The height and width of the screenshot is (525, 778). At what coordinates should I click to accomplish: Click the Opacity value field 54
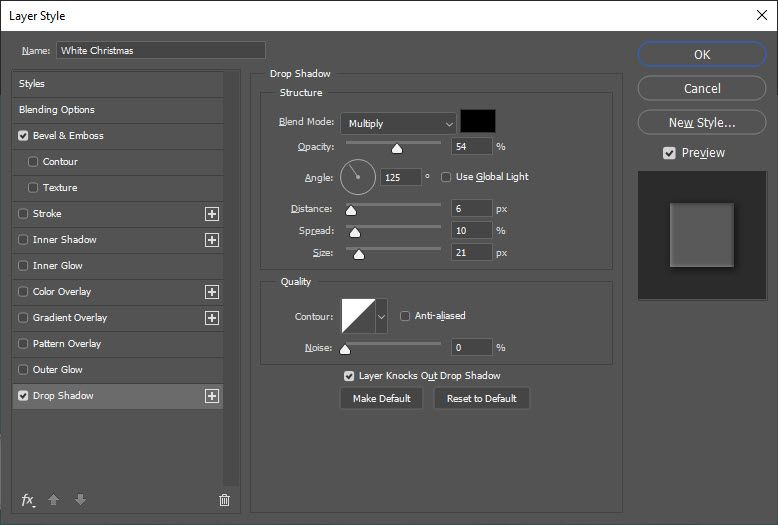click(471, 146)
